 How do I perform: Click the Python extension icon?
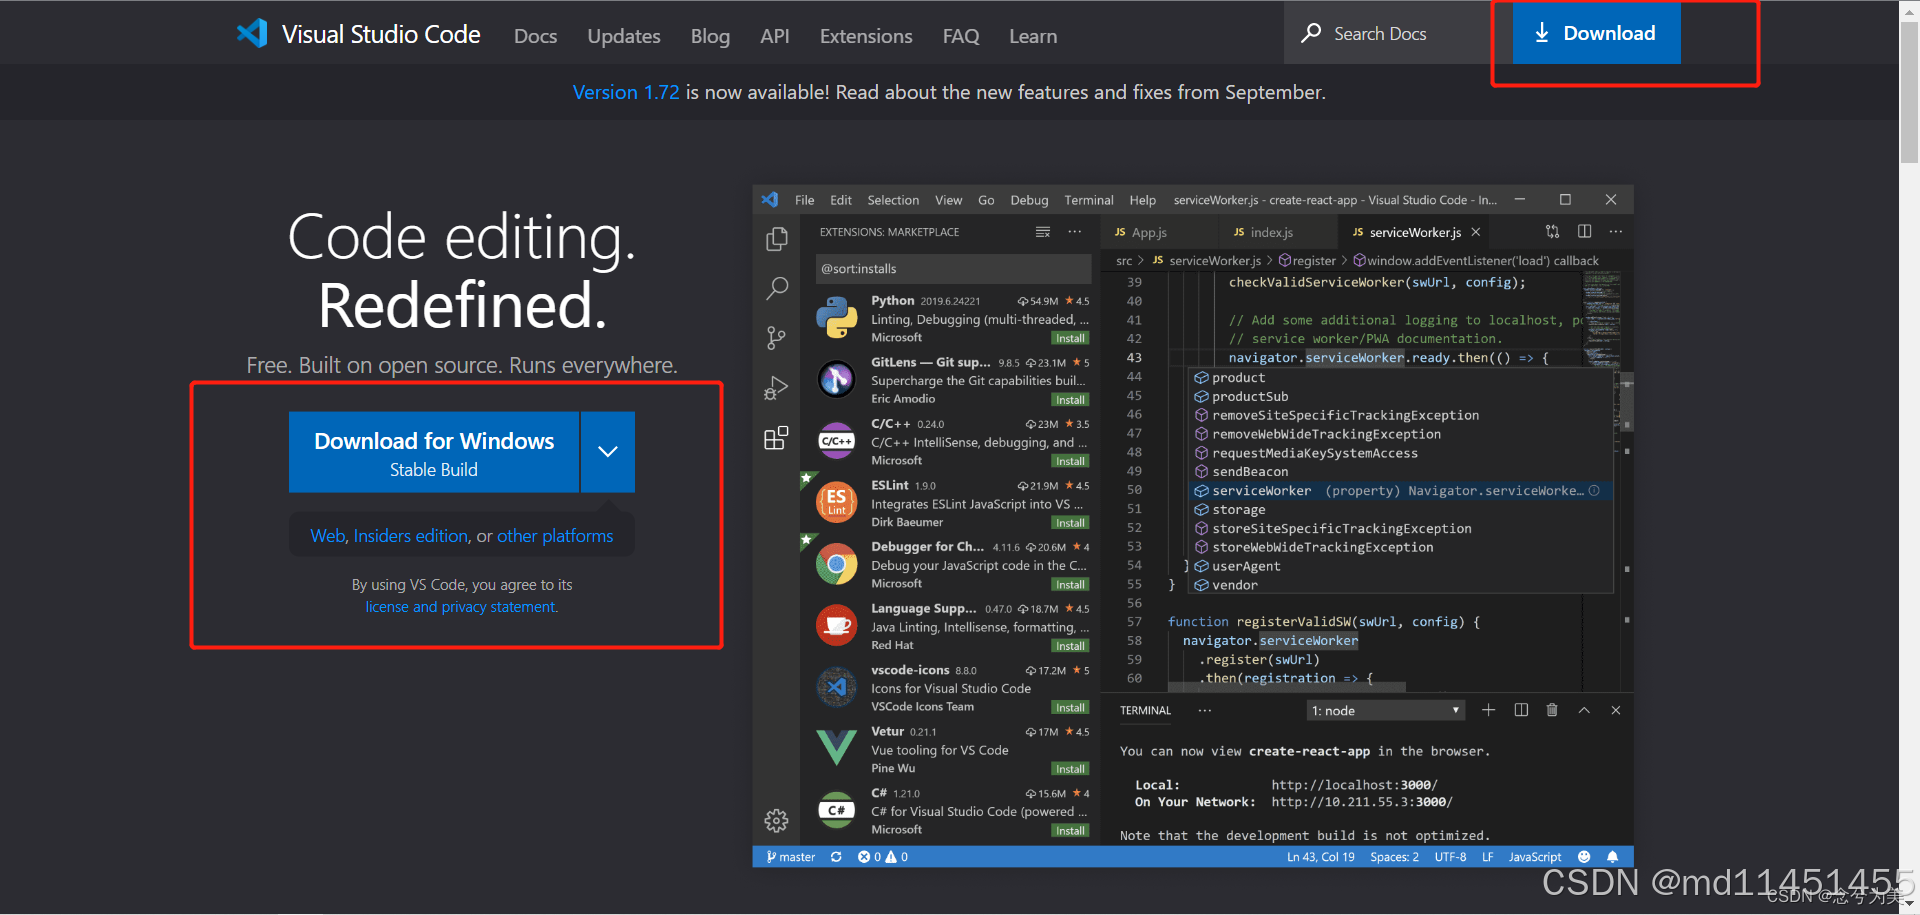tap(837, 317)
